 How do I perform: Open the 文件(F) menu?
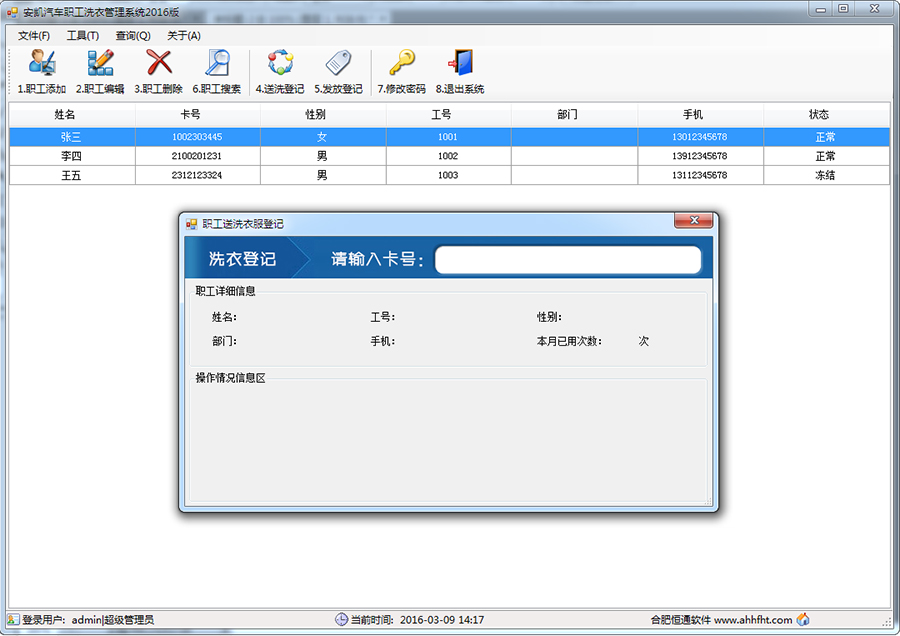[x=34, y=35]
